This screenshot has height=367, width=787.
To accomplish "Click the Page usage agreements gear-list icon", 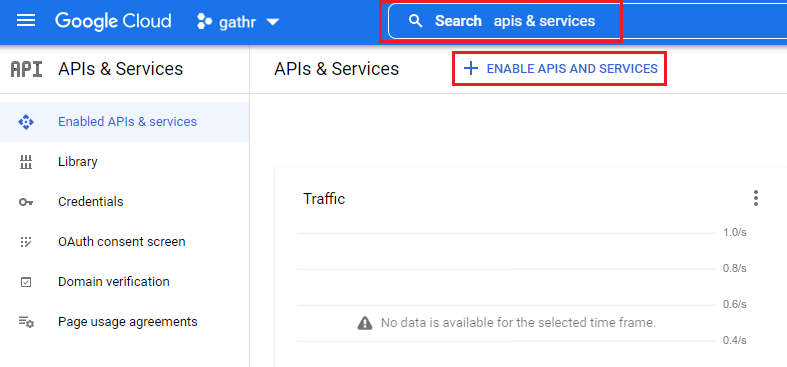I will pos(26,322).
